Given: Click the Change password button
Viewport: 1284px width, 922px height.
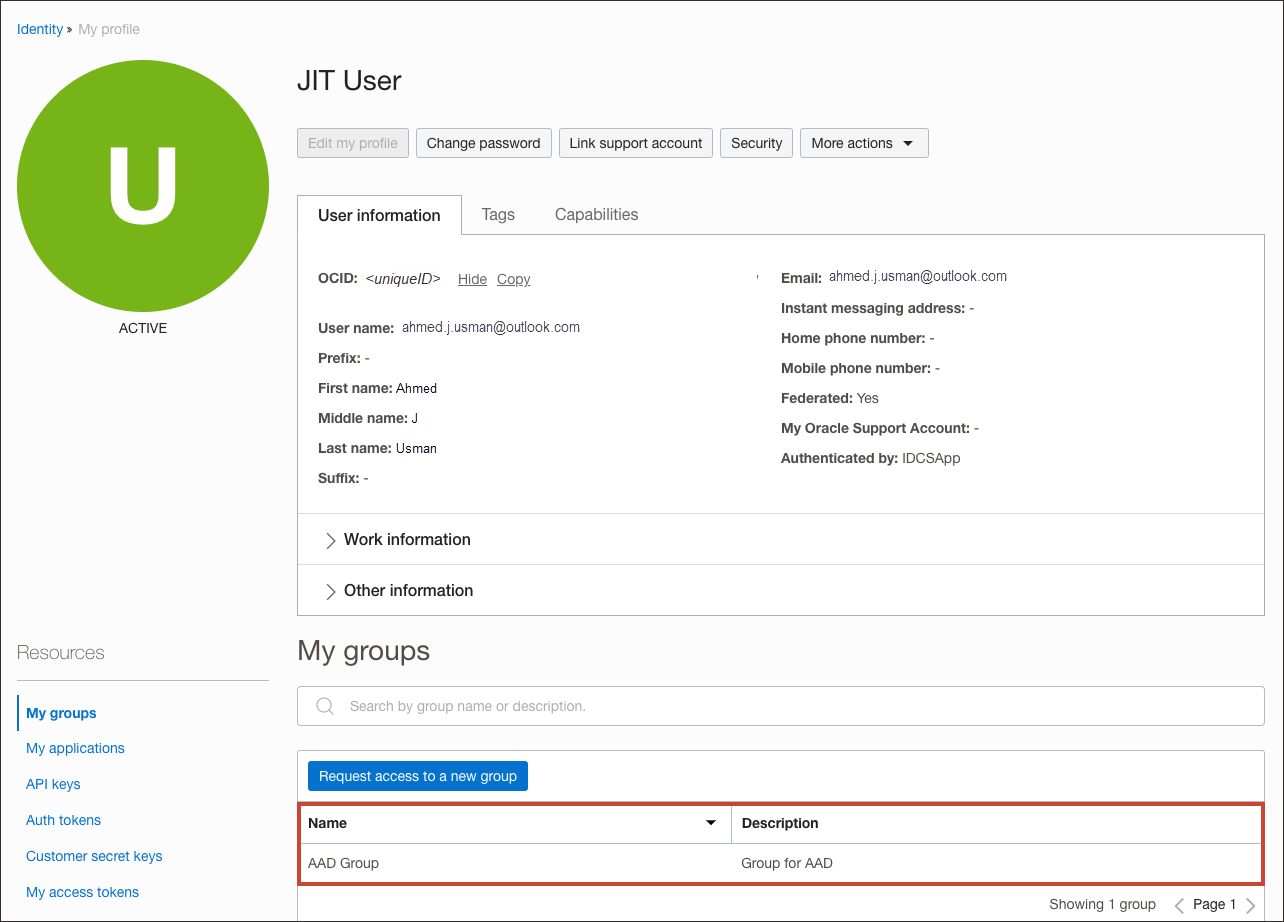Looking at the screenshot, I should (483, 142).
